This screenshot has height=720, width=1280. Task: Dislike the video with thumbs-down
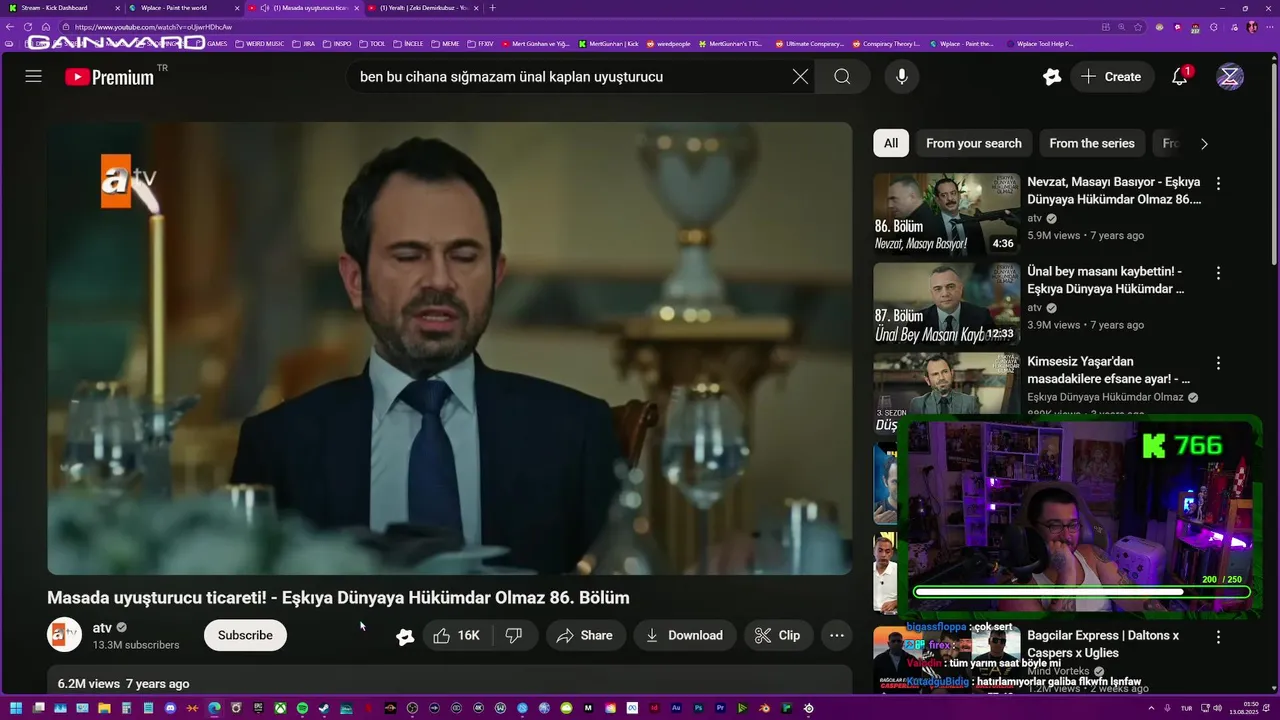[514, 635]
